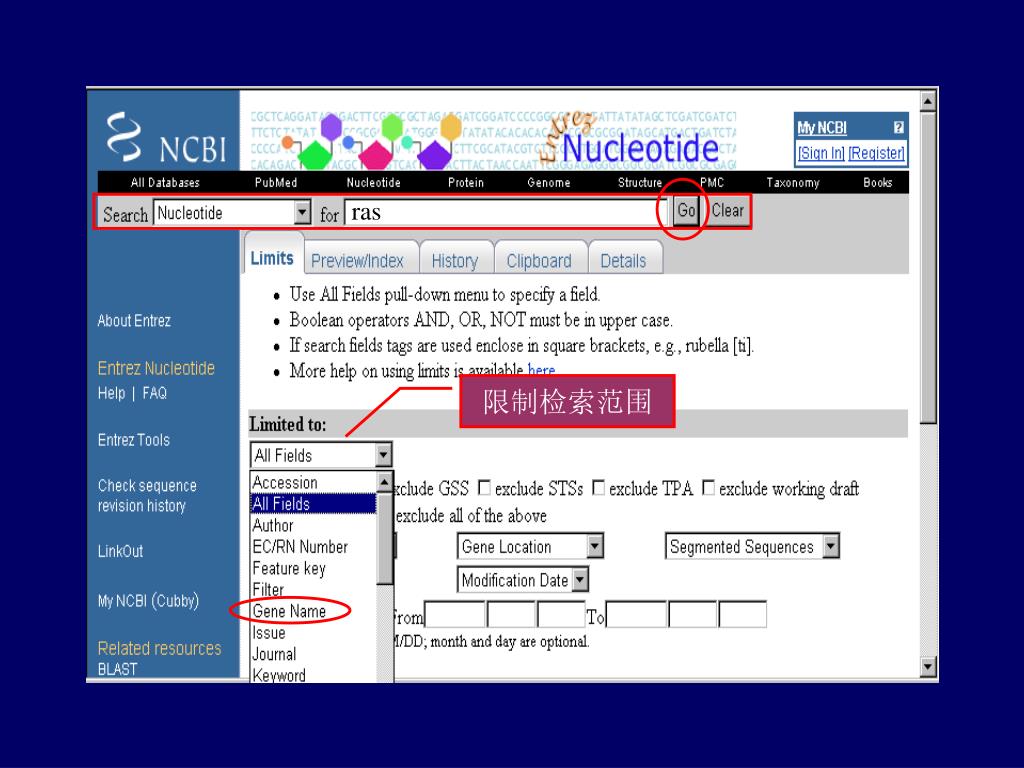Open About Entrez in sidebar
This screenshot has width=1024, height=768.
(134, 321)
